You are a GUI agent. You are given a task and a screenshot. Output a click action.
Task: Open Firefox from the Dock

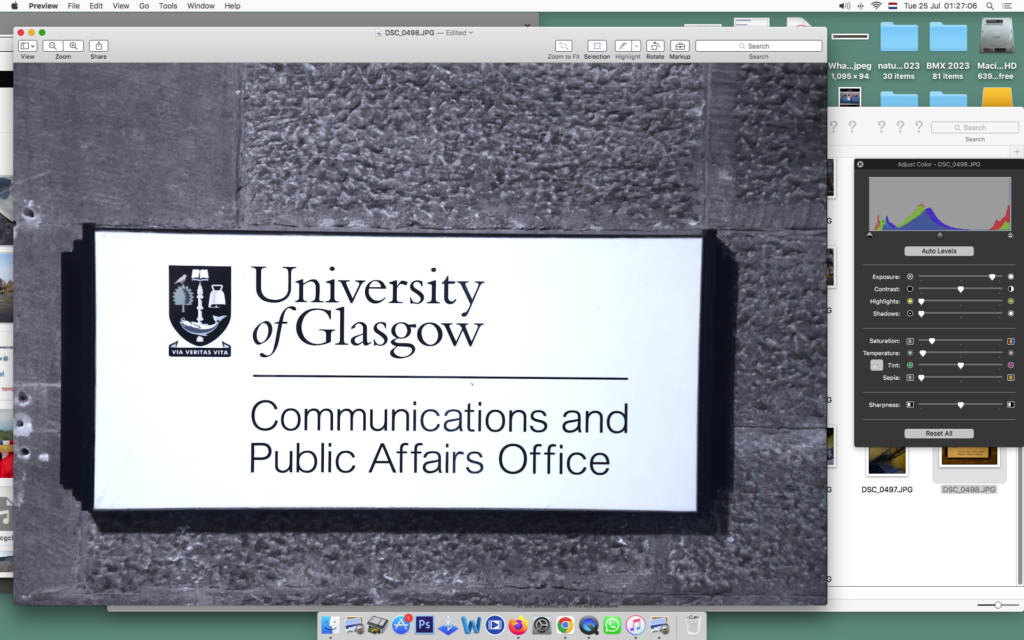(518, 625)
